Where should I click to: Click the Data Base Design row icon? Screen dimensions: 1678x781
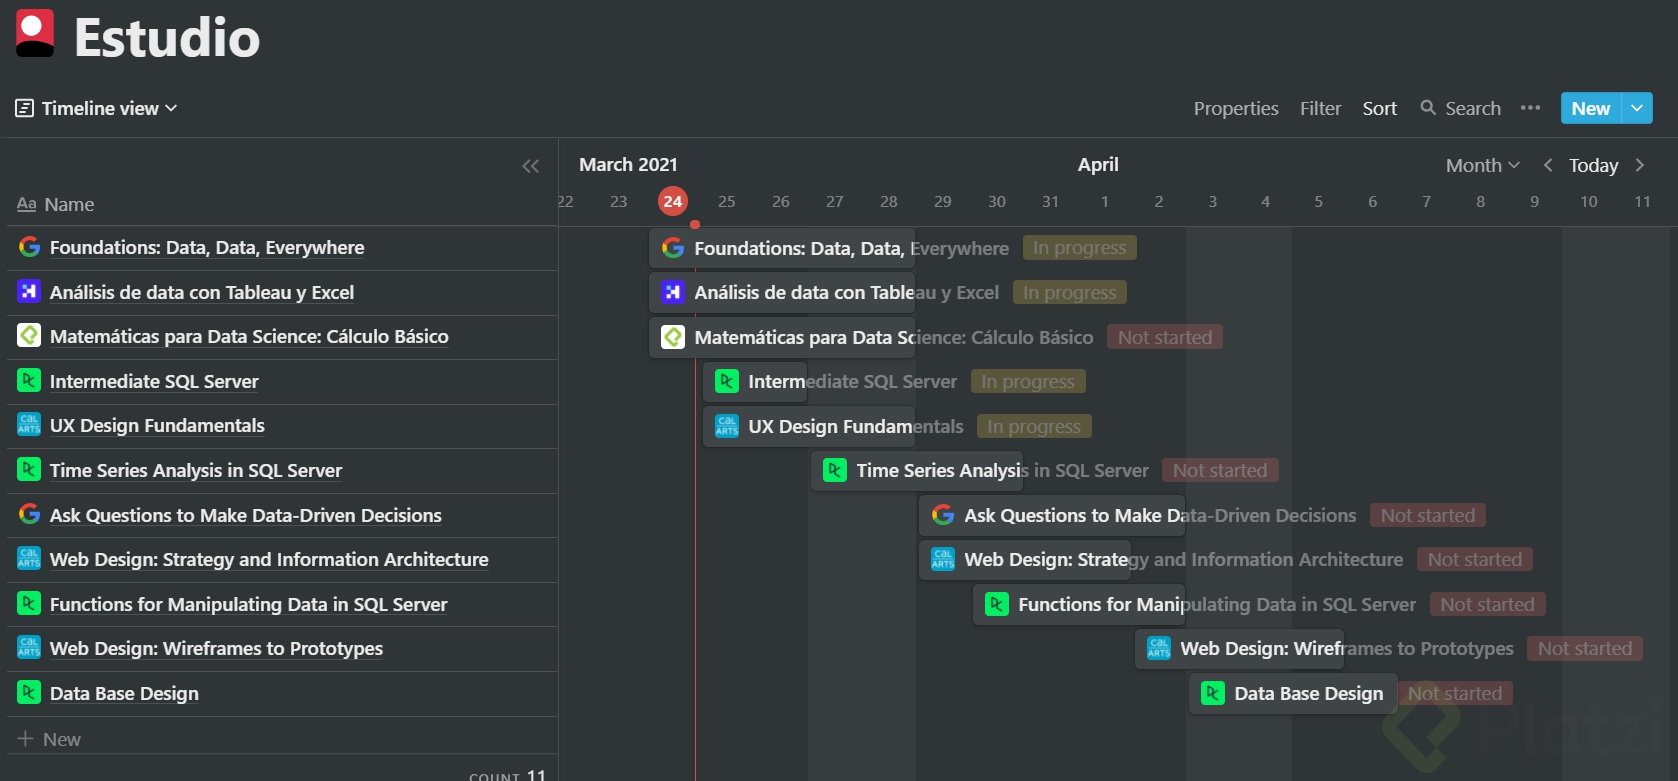pyautogui.click(x=29, y=692)
